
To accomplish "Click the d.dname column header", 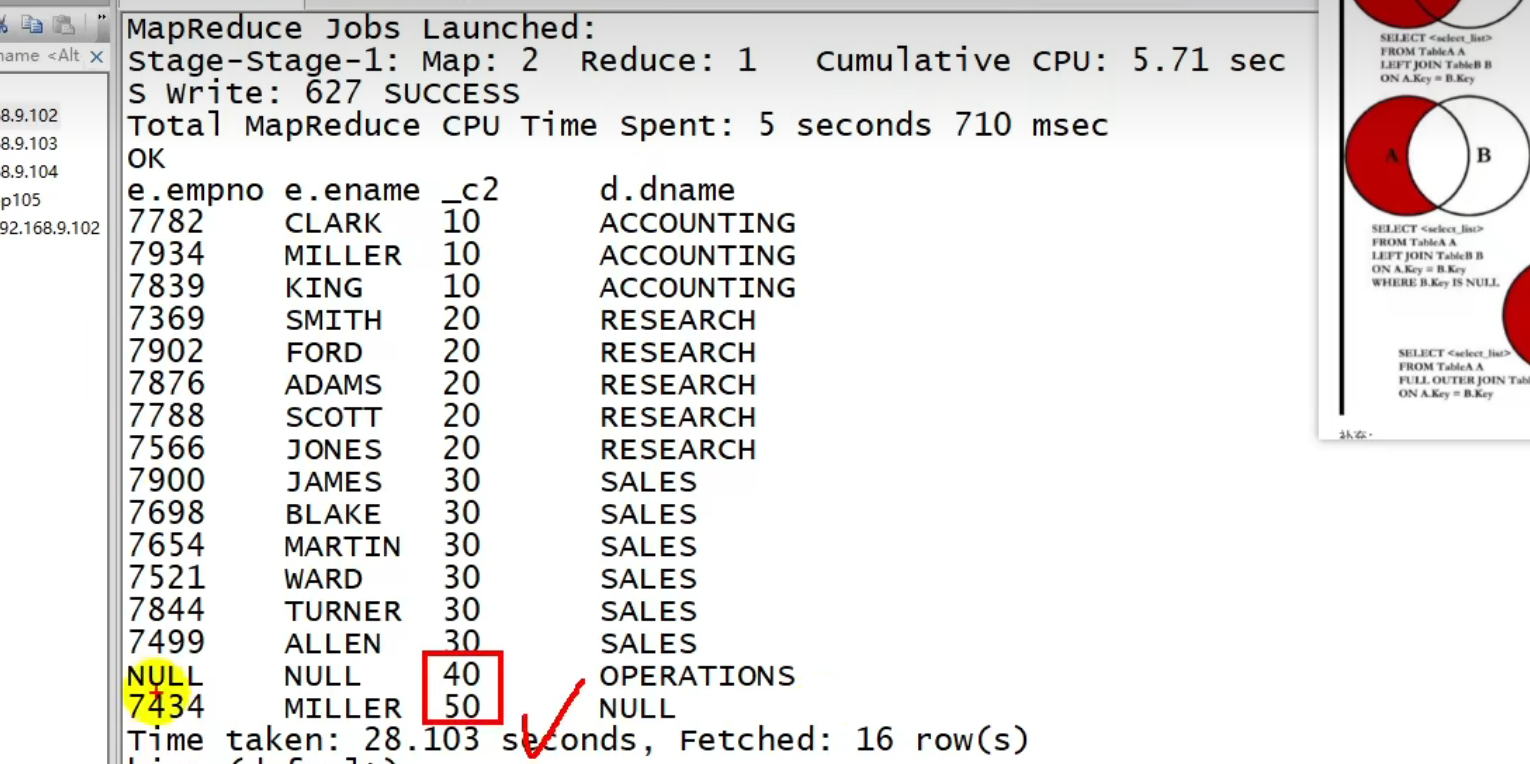I will click(667, 190).
